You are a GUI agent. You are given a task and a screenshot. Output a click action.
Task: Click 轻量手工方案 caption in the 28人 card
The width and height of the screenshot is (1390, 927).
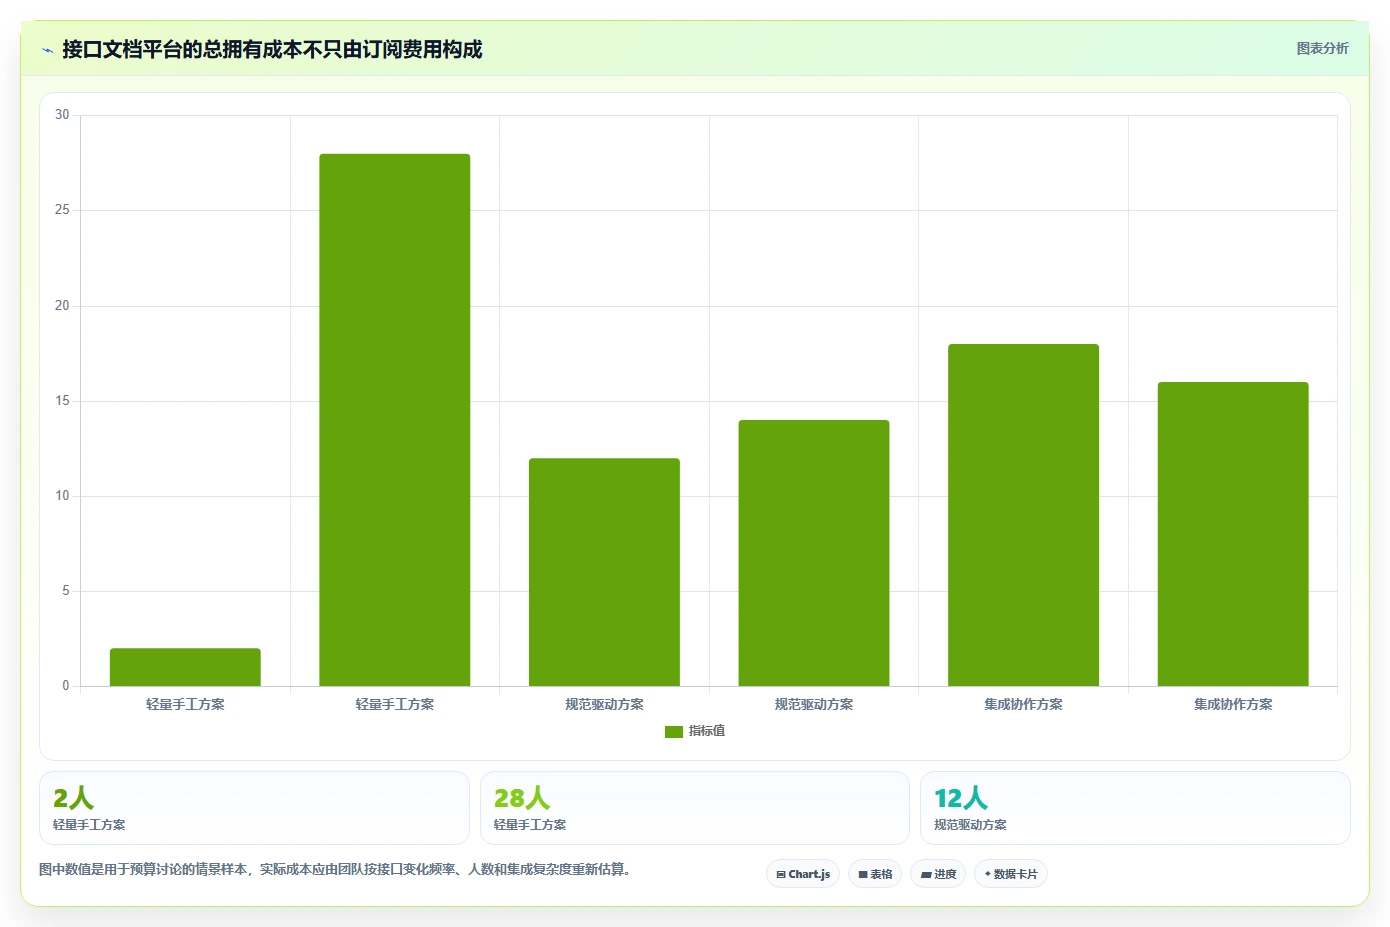[x=530, y=825]
